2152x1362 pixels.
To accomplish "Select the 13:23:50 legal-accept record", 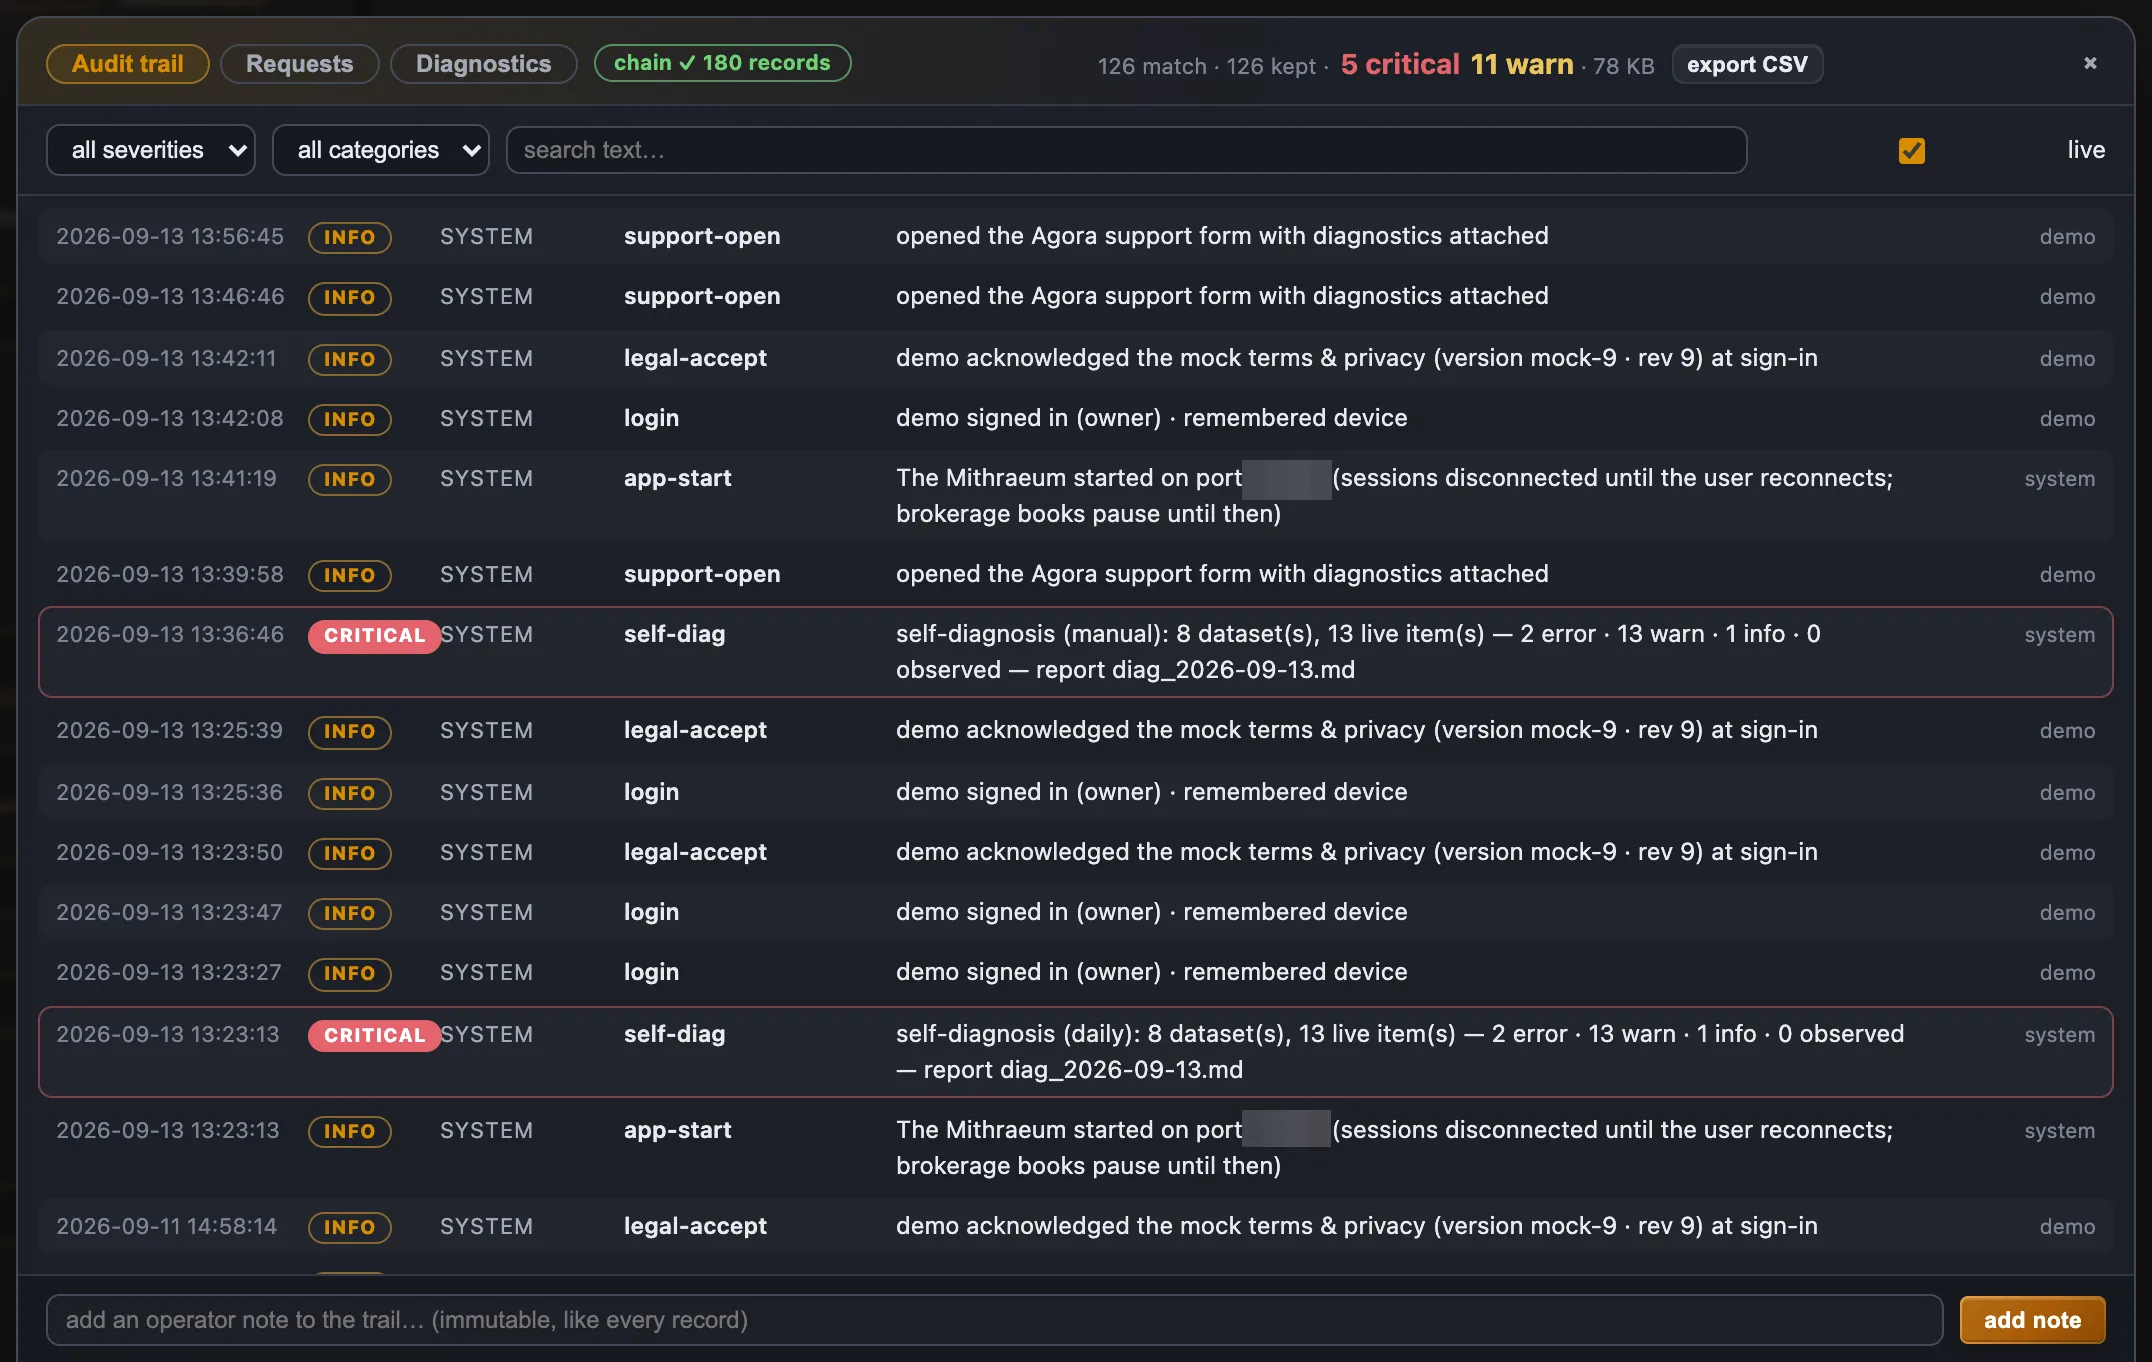I will tap(1075, 853).
